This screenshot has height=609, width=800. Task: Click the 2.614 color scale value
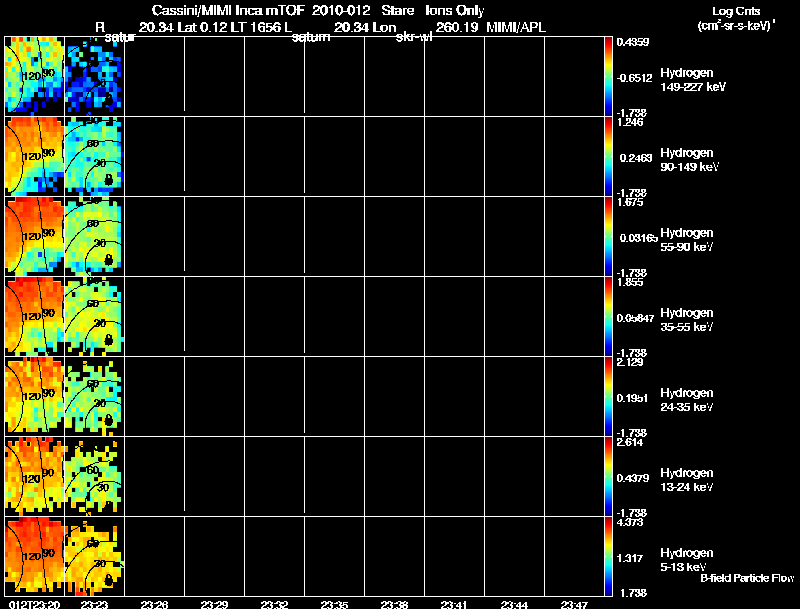tap(630, 442)
